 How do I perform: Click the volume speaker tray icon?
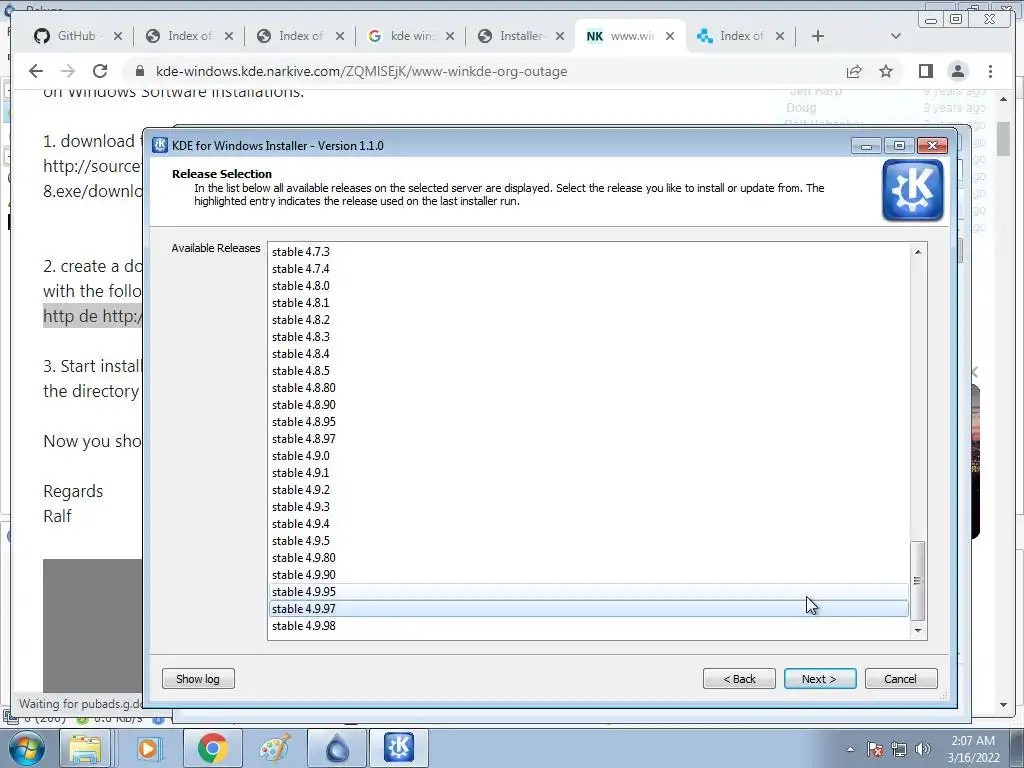923,749
